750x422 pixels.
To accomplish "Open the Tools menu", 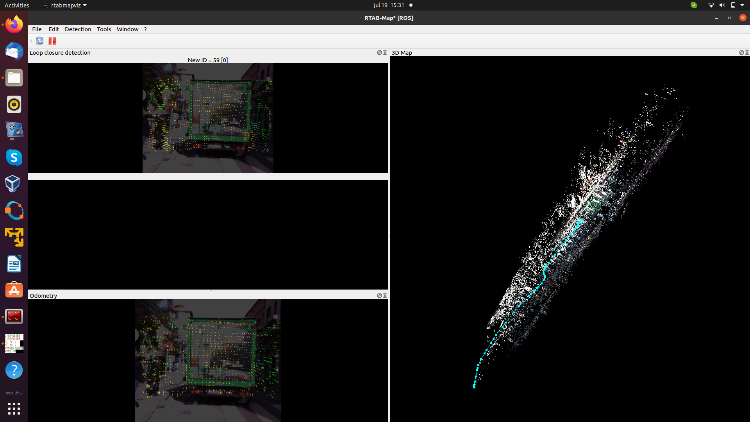I will (x=104, y=29).
